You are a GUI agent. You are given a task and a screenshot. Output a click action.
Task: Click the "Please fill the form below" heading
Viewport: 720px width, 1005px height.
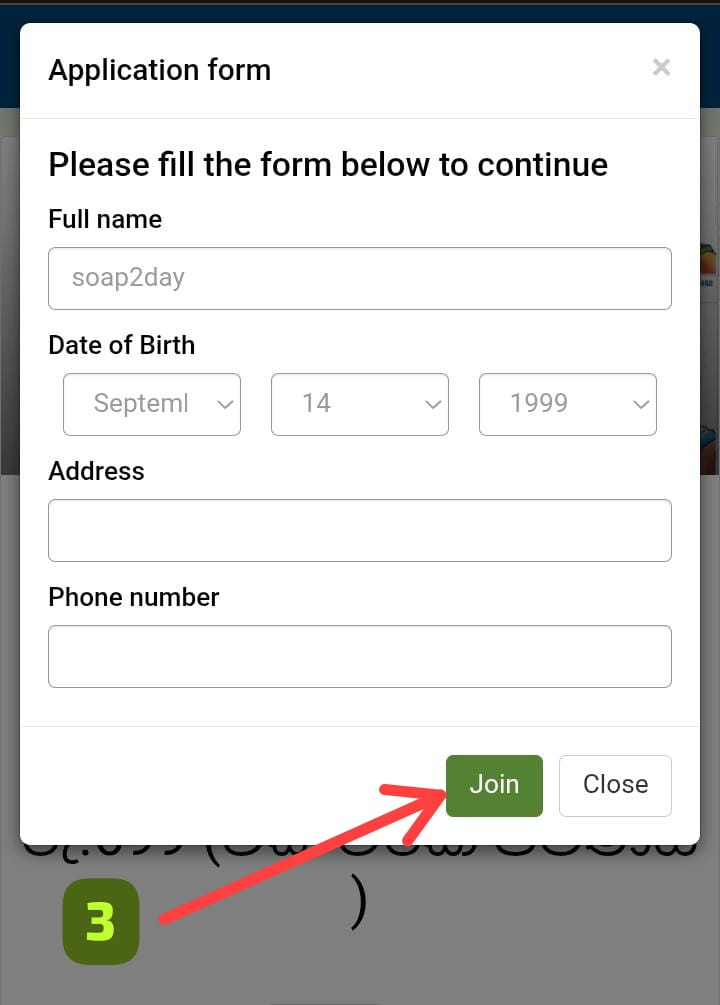coord(328,164)
